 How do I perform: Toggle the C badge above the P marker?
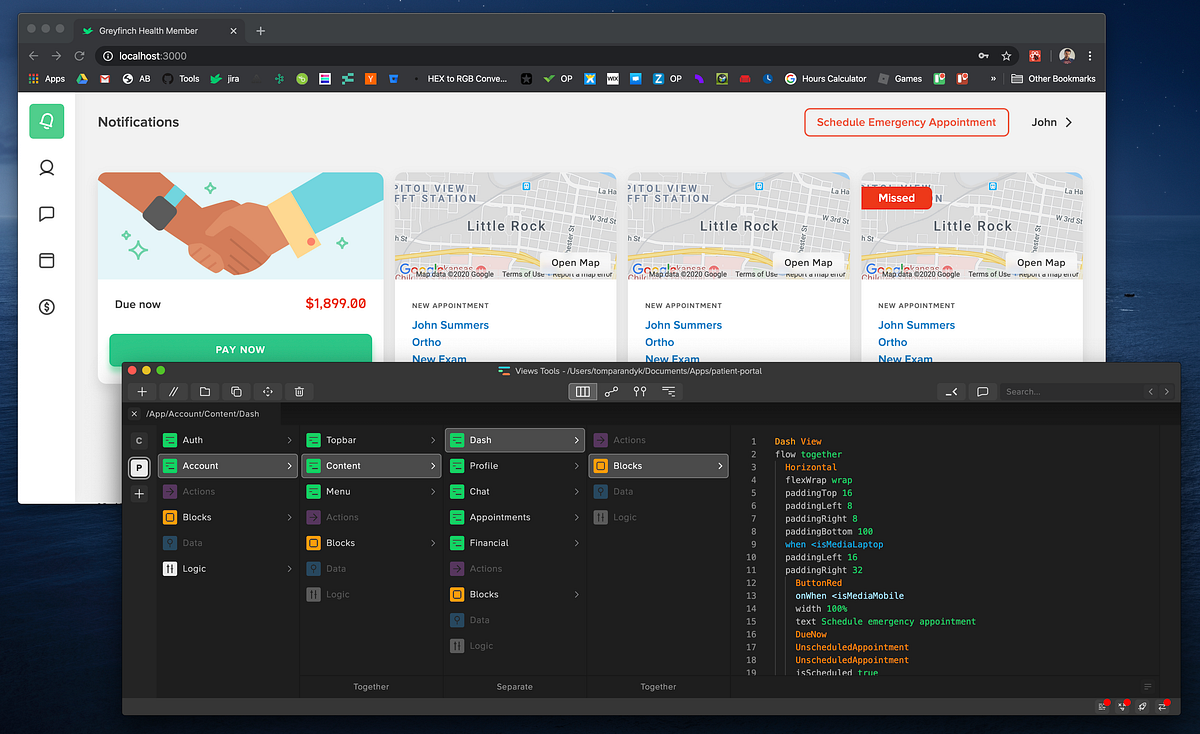[139, 440]
